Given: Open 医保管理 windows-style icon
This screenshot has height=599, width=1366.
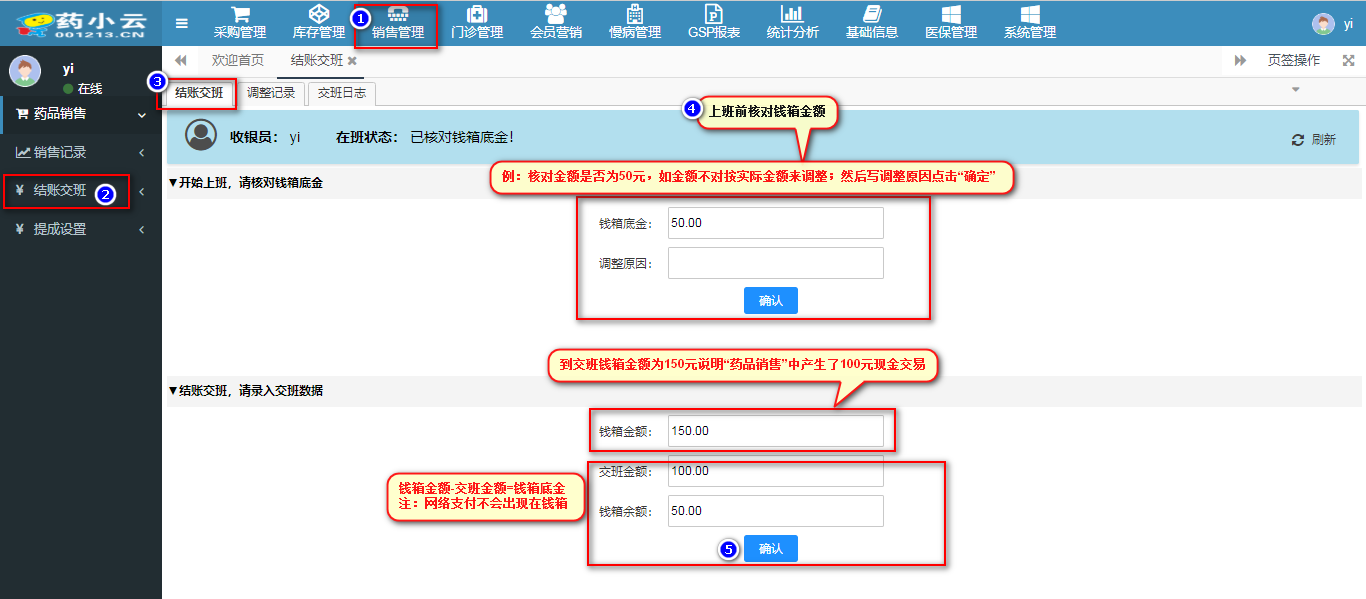Looking at the screenshot, I should (951, 14).
